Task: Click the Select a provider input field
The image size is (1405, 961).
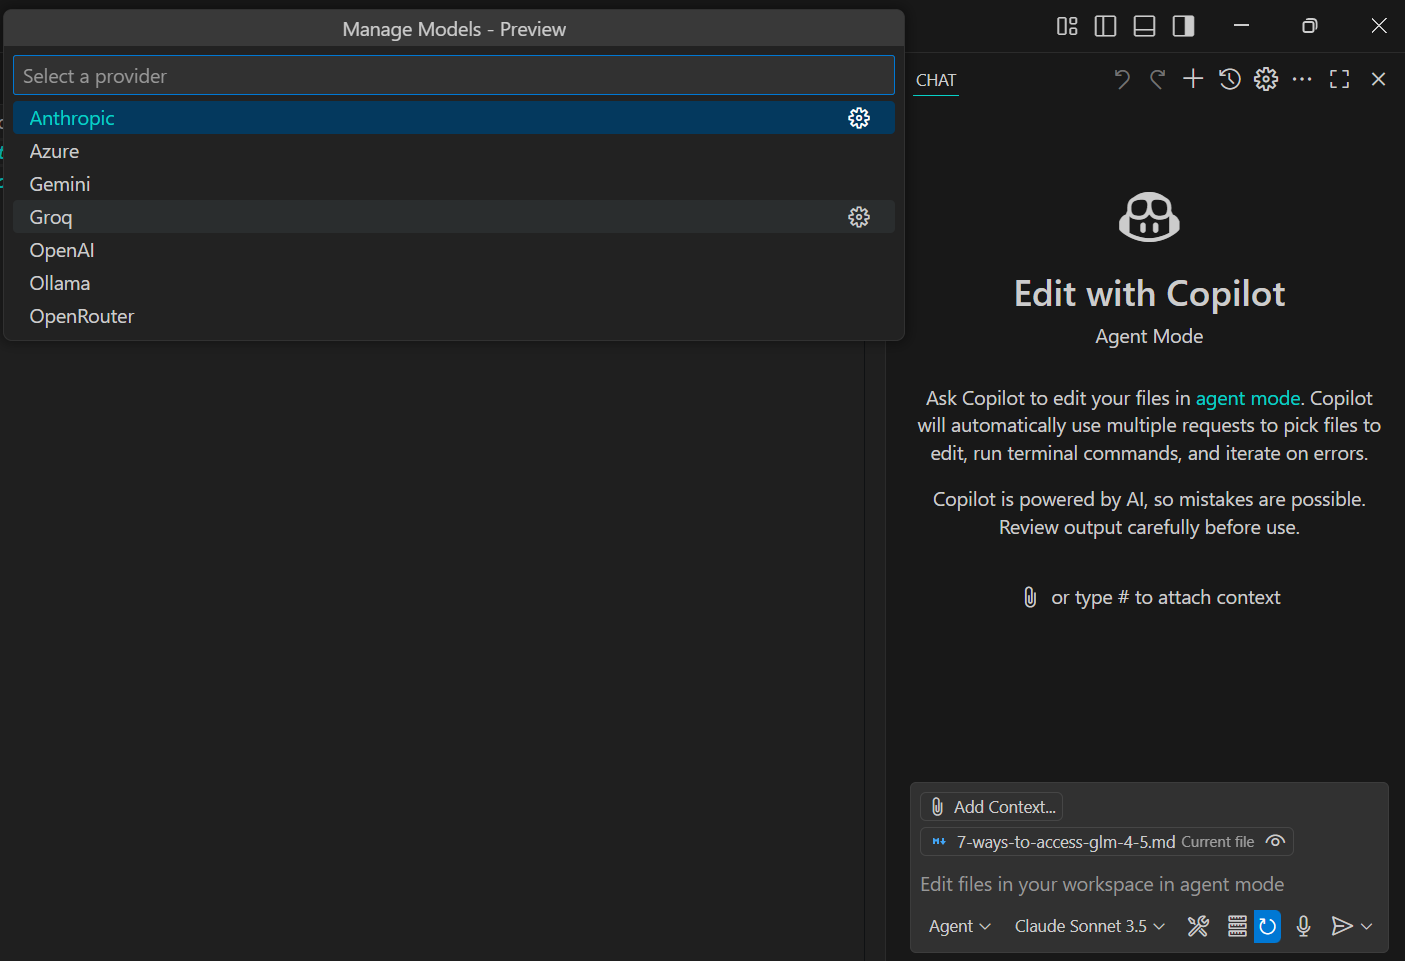Action: point(453,75)
